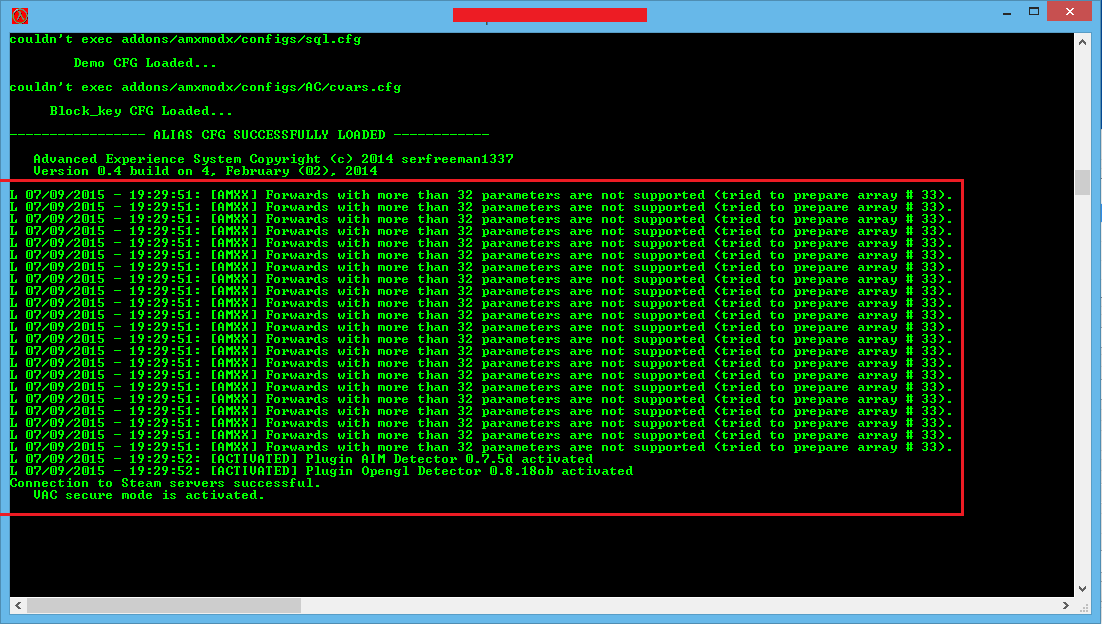Click the Opengl Detector activated log line
The height and width of the screenshot is (624, 1102).
click(321, 471)
